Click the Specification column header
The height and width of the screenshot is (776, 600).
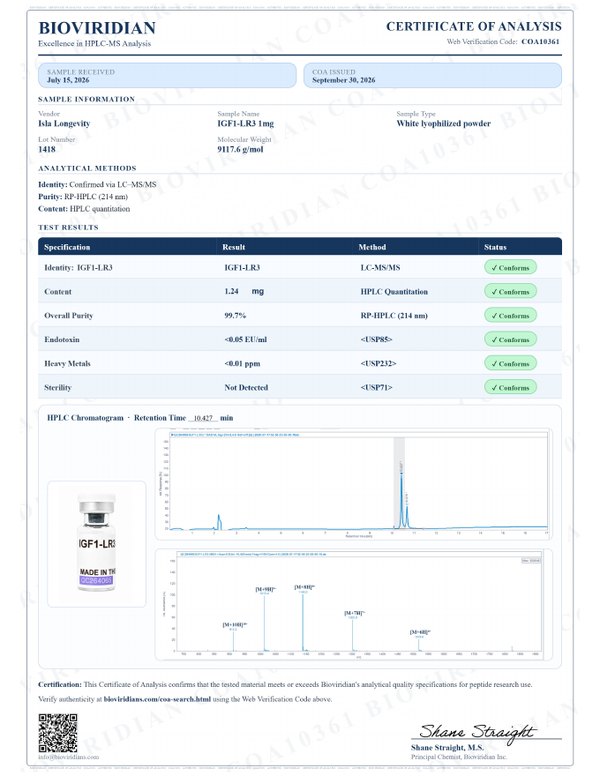coord(67,247)
